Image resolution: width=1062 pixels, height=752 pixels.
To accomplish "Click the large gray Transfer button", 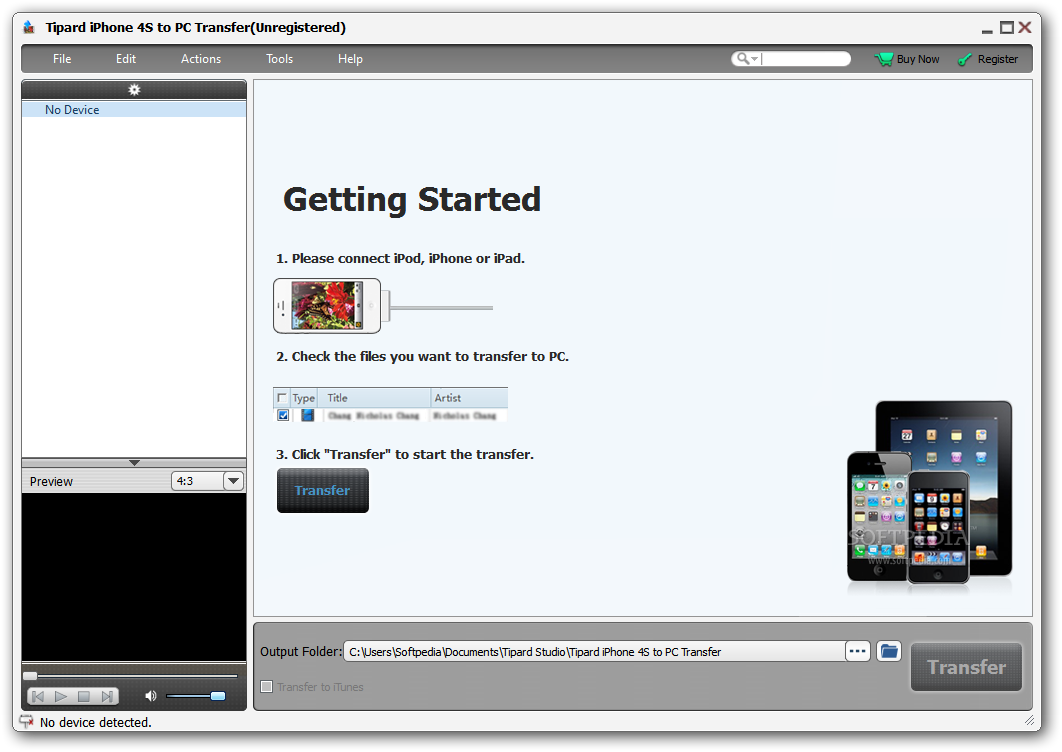I will pos(966,667).
